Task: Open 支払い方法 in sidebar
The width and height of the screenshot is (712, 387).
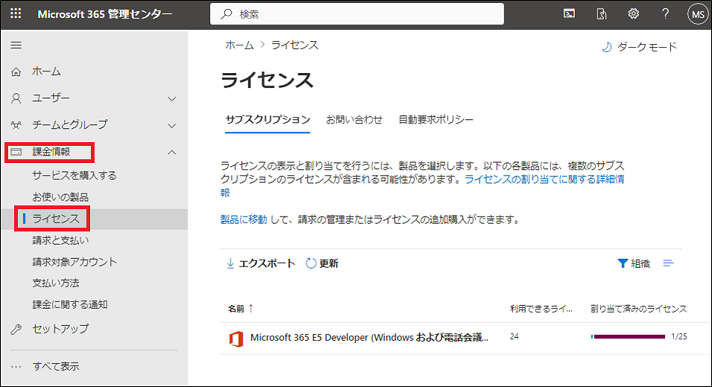Action: [55, 283]
